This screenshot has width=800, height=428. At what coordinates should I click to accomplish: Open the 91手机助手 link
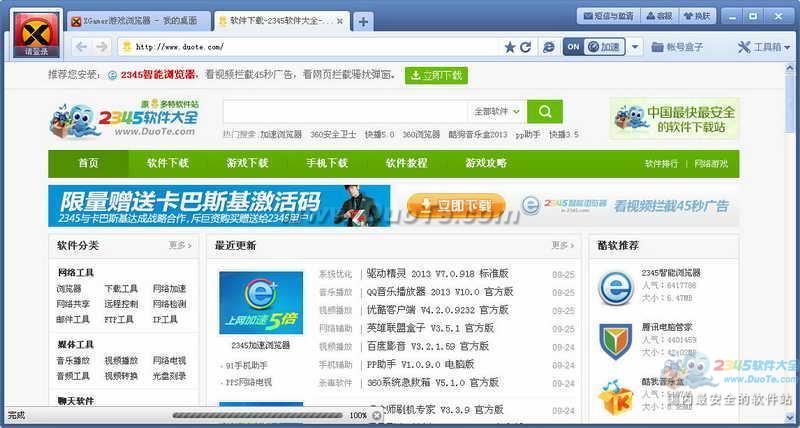pyautogui.click(x=246, y=366)
